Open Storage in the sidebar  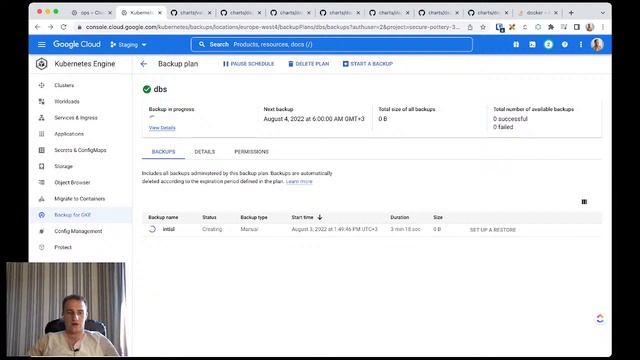pyautogui.click(x=63, y=166)
